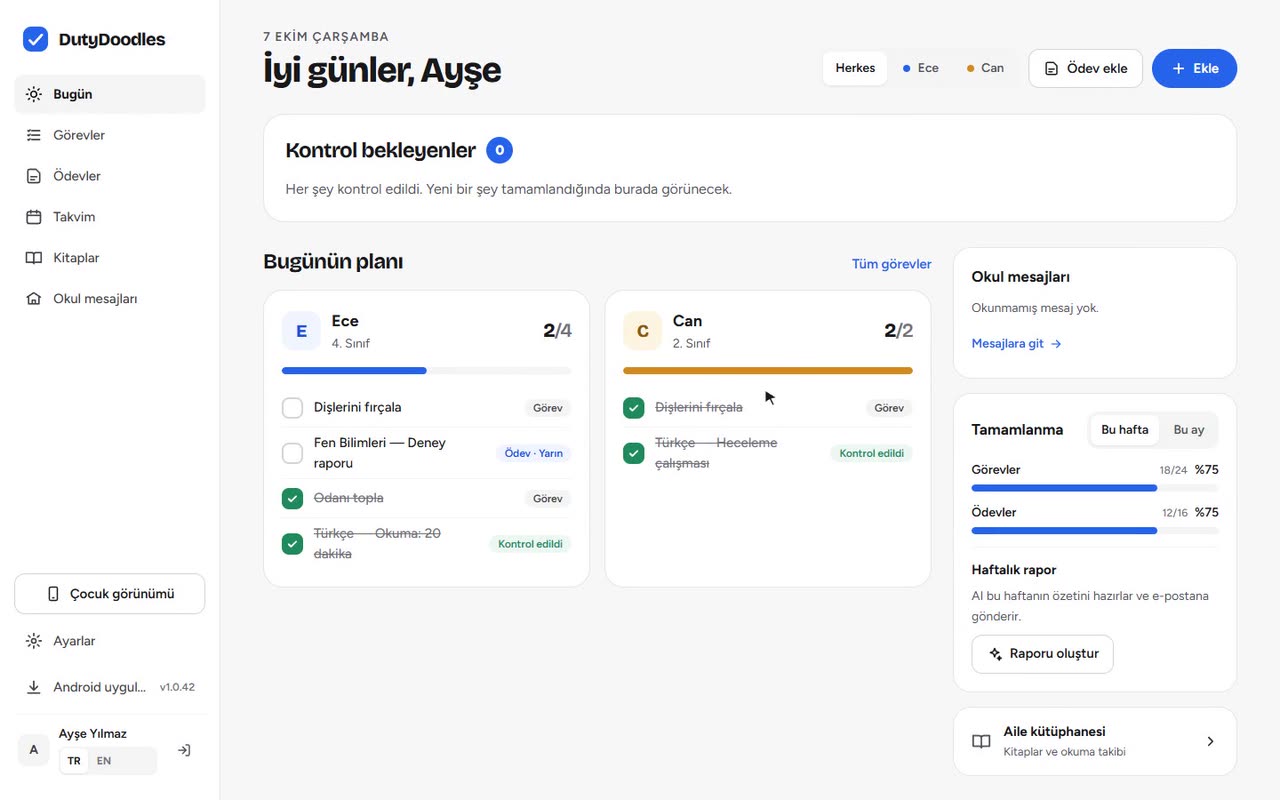Click the Raporu oluştur button
This screenshot has width=1280, height=800.
1042,654
